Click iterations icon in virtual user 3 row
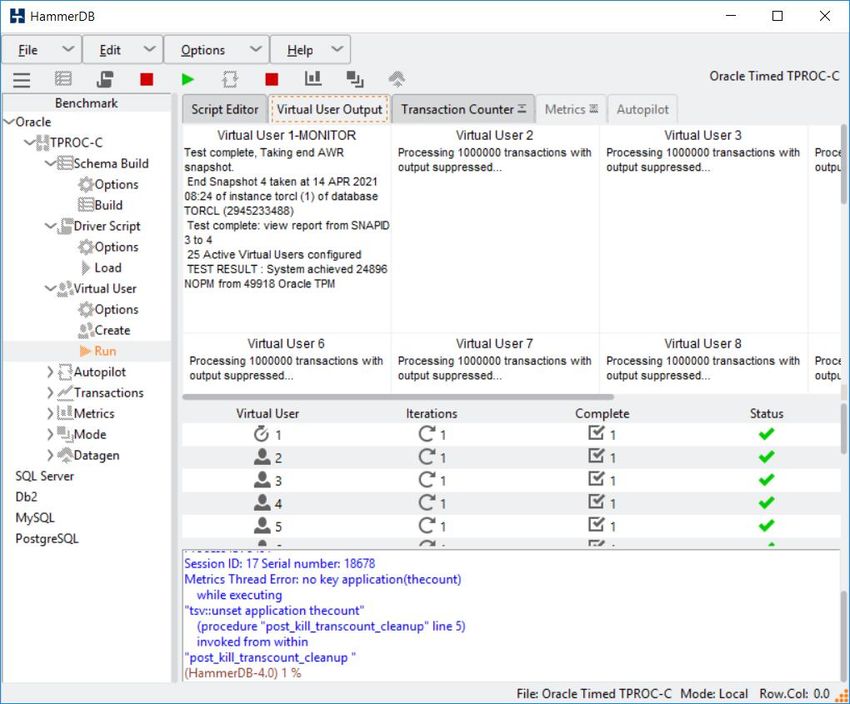Viewport: 850px width, 704px height. [x=427, y=479]
